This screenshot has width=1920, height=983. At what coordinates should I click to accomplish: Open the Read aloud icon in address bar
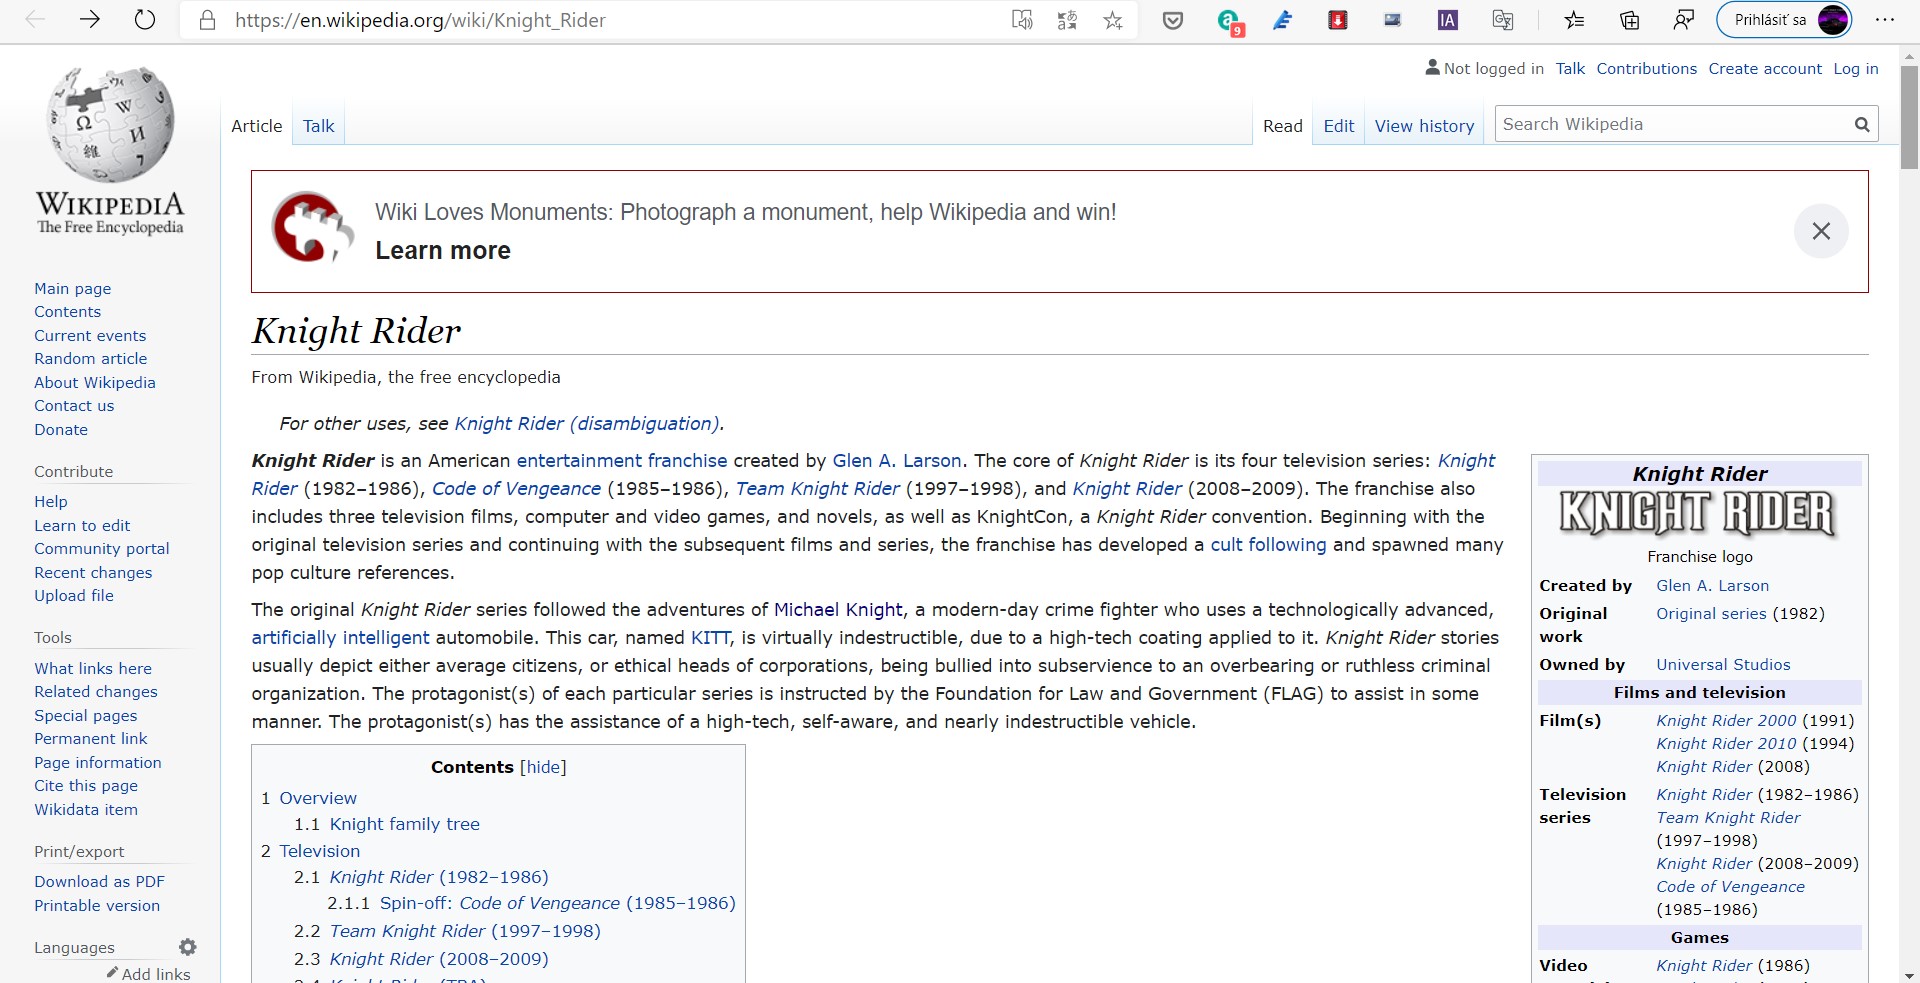[1022, 20]
